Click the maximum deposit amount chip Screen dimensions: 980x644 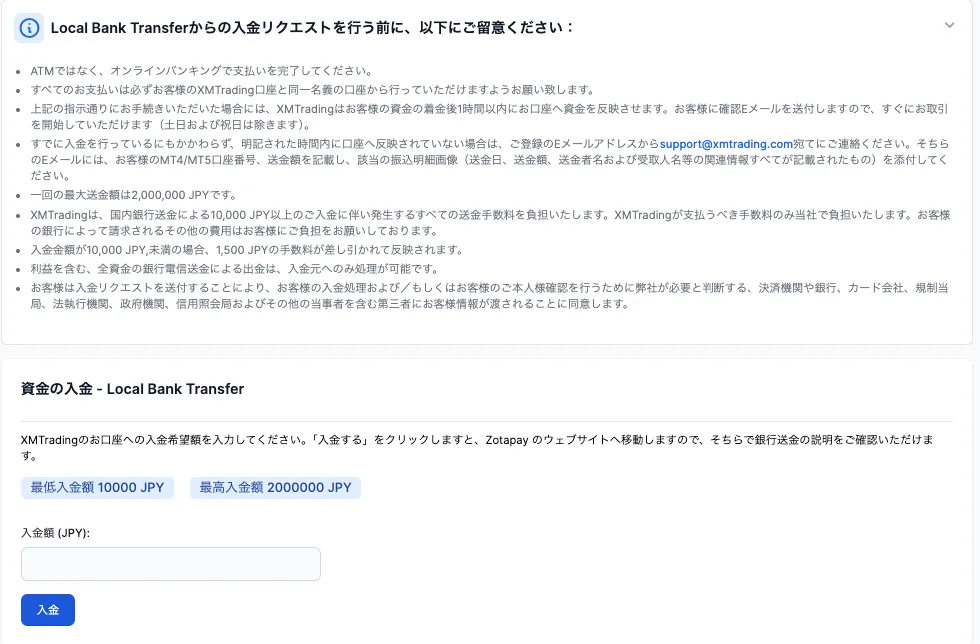tap(277, 489)
